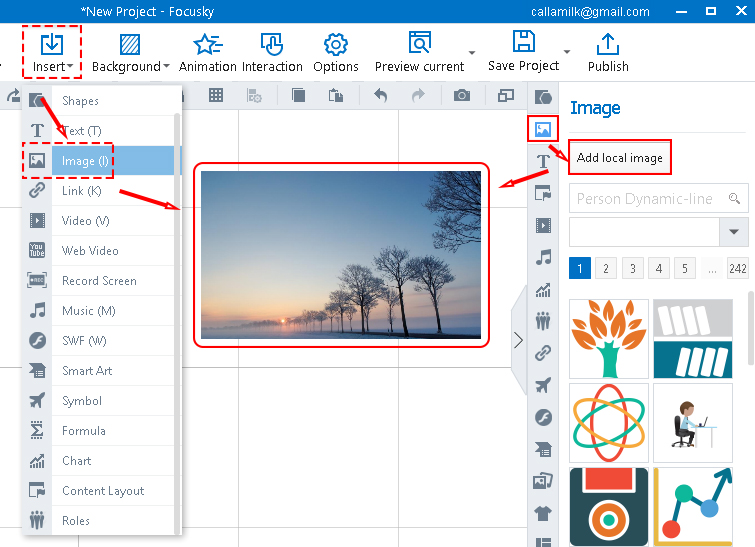Go to image page 2
755x547 pixels.
[606, 268]
